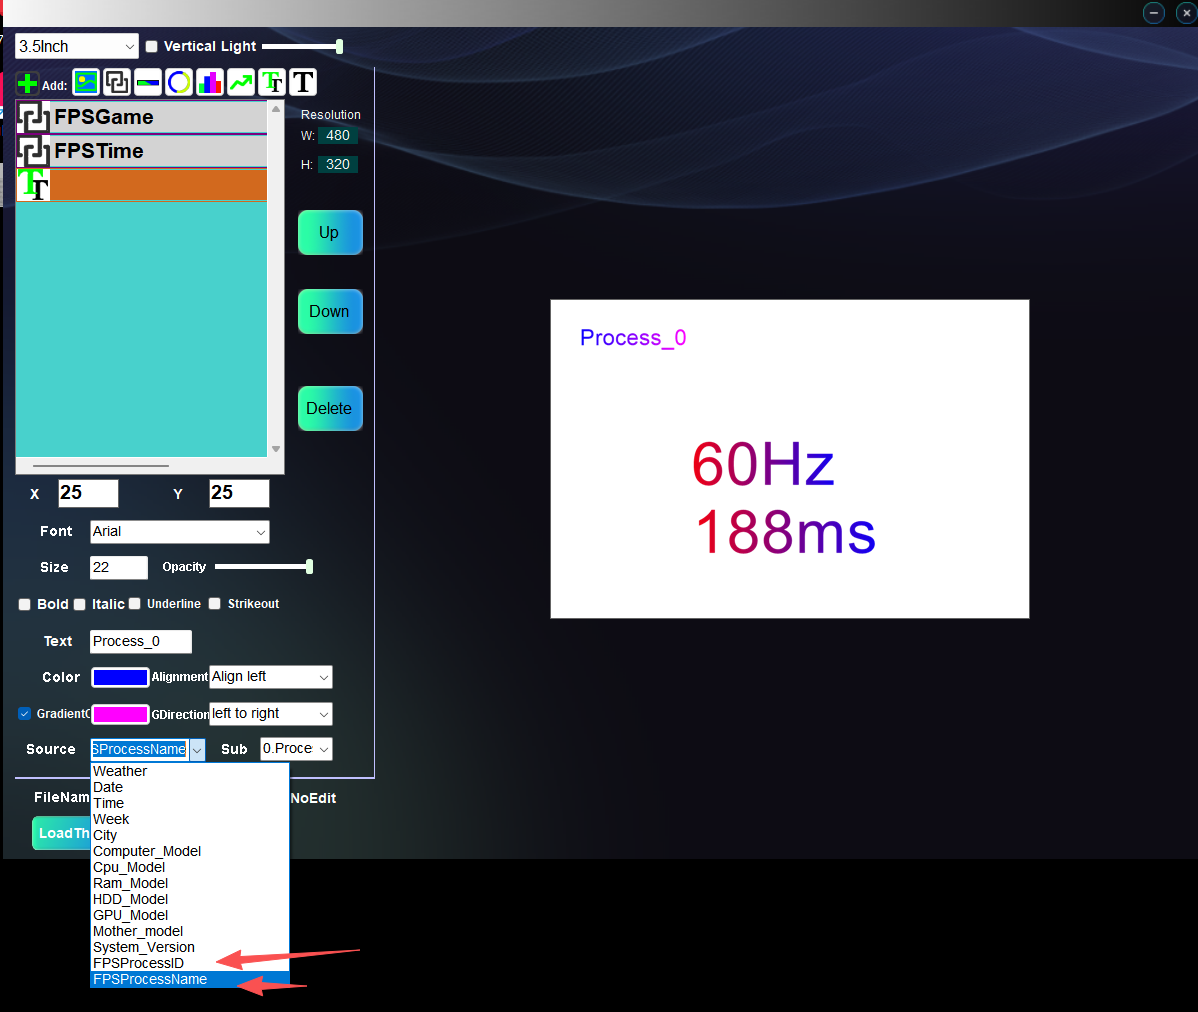
Task: Toggle the Bold checkbox
Action: (25, 604)
